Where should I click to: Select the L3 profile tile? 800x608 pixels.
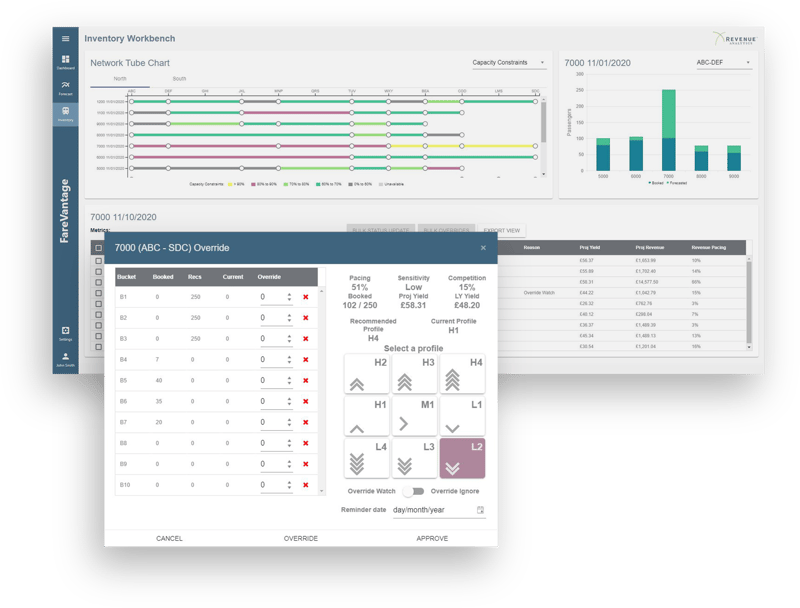click(x=415, y=459)
